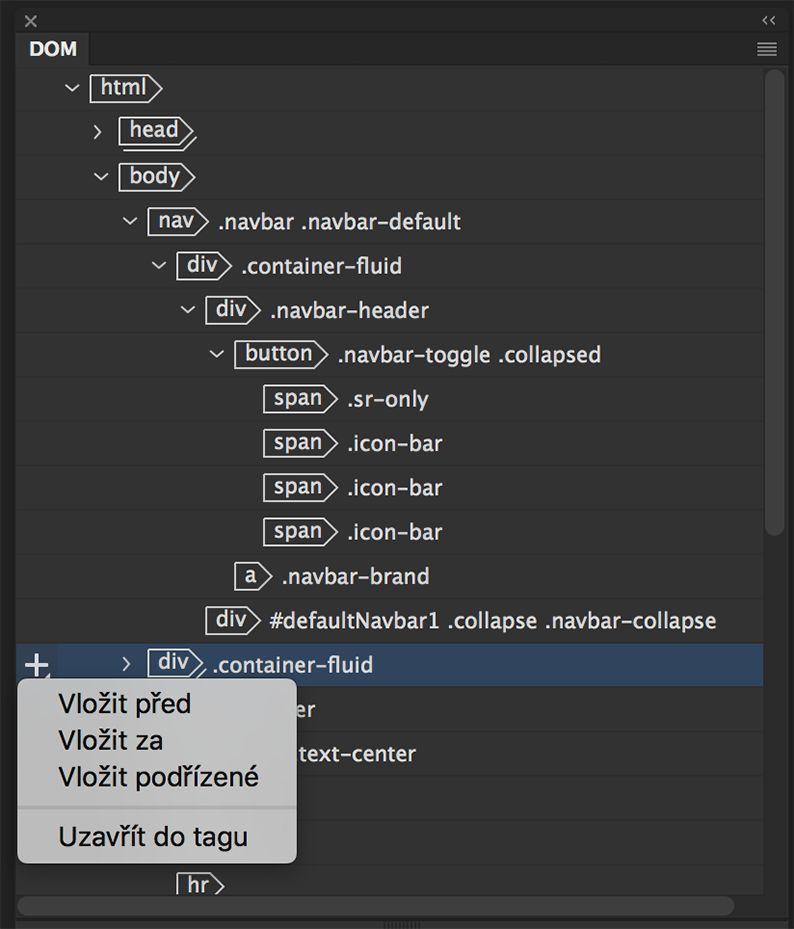Select the html tag icon
This screenshot has height=929, width=794.
pos(125,88)
